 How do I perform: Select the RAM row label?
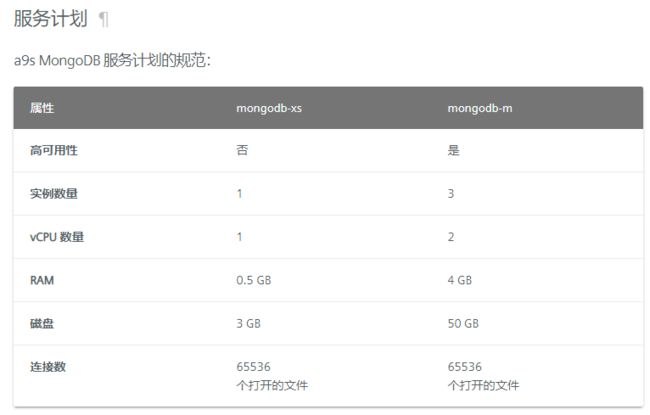(x=42, y=280)
